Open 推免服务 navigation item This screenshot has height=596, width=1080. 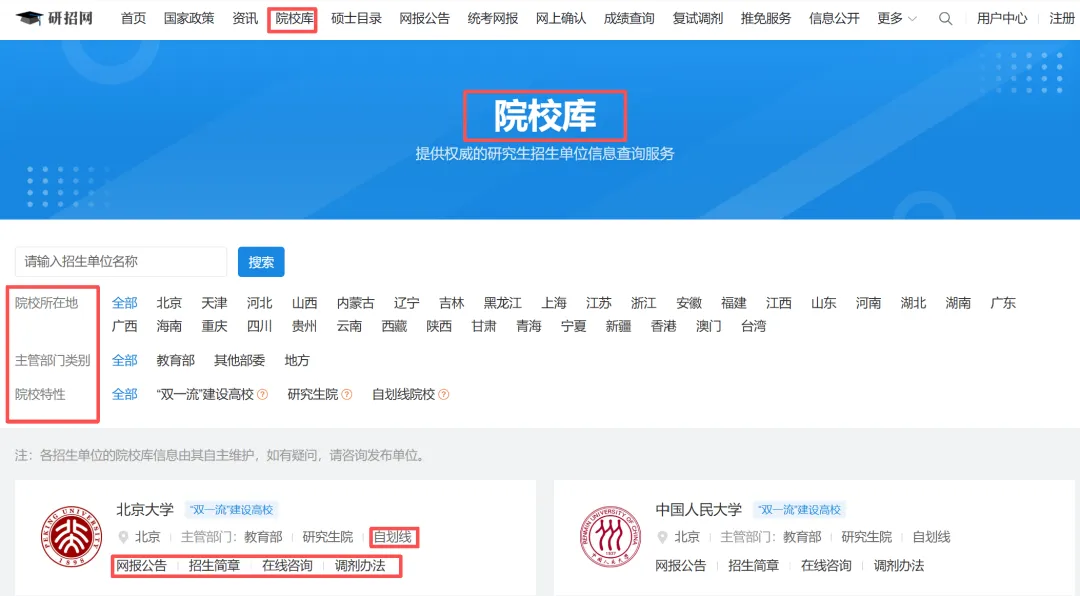coord(766,19)
